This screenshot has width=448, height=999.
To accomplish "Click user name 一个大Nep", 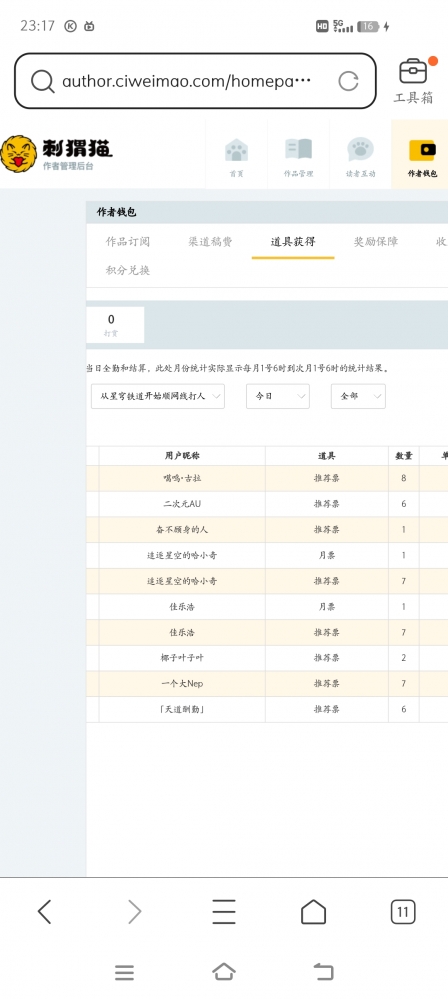I will (x=182, y=684).
